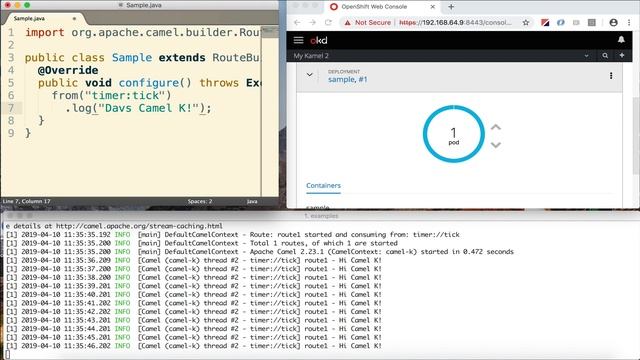Click the red-black extension icon
The width and height of the screenshot is (640, 360).
[545, 22]
